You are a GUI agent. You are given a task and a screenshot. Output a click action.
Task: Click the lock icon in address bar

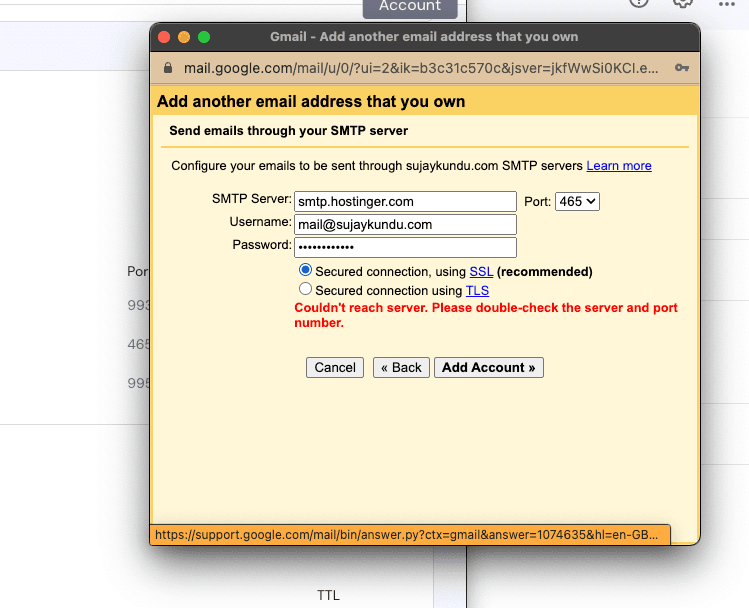click(x=168, y=68)
